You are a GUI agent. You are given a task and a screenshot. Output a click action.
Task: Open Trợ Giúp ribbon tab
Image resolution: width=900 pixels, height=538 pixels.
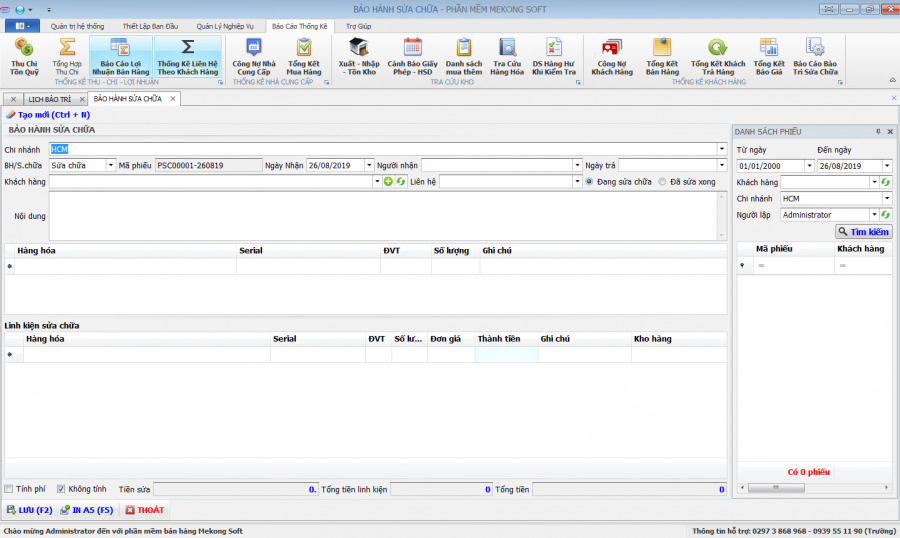[x=358, y=26]
